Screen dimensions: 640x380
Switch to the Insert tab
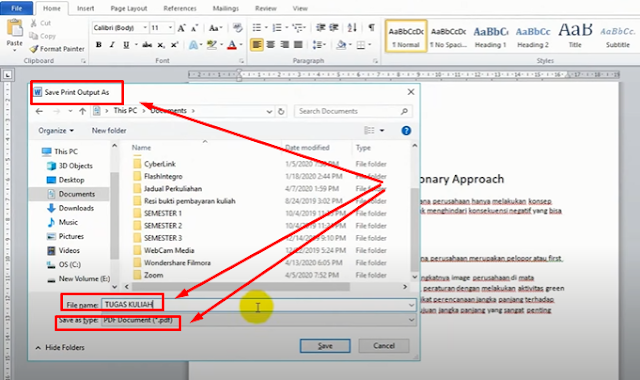point(86,8)
